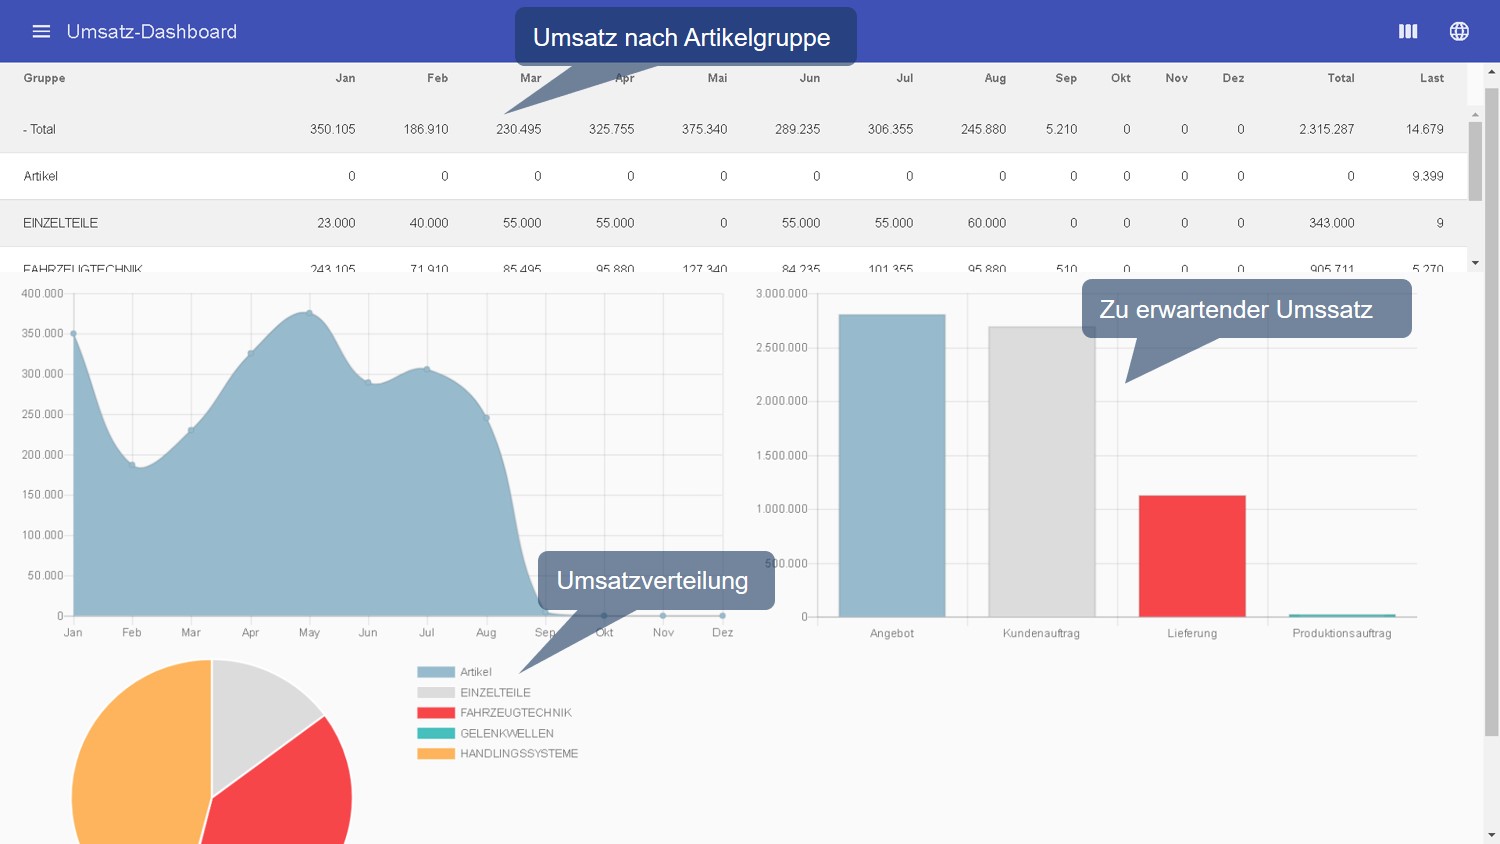Viewport: 1500px width, 844px height.
Task: Click the table scrollbar down arrow
Action: [x=1475, y=263]
